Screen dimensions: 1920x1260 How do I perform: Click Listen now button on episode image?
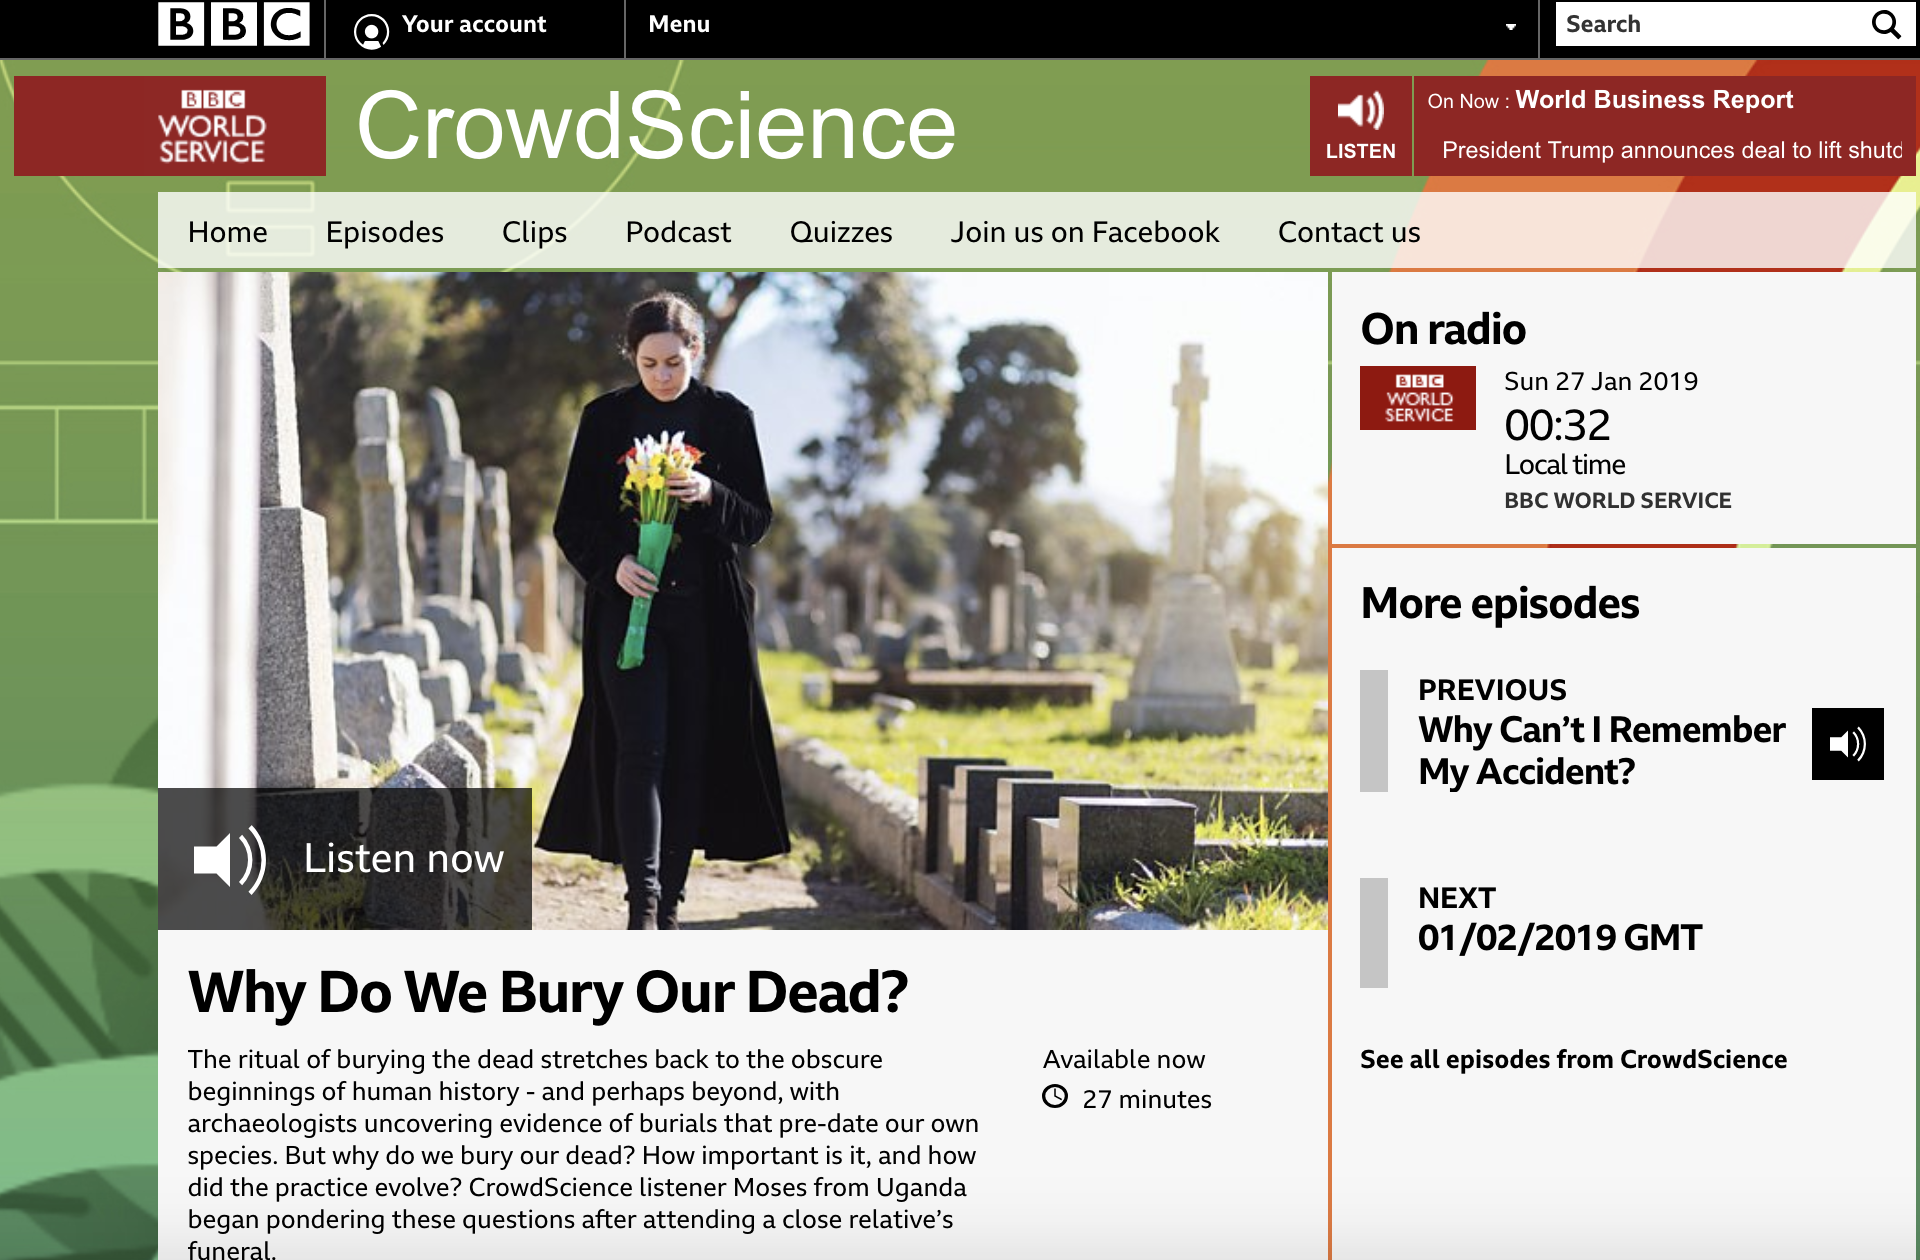(x=345, y=859)
